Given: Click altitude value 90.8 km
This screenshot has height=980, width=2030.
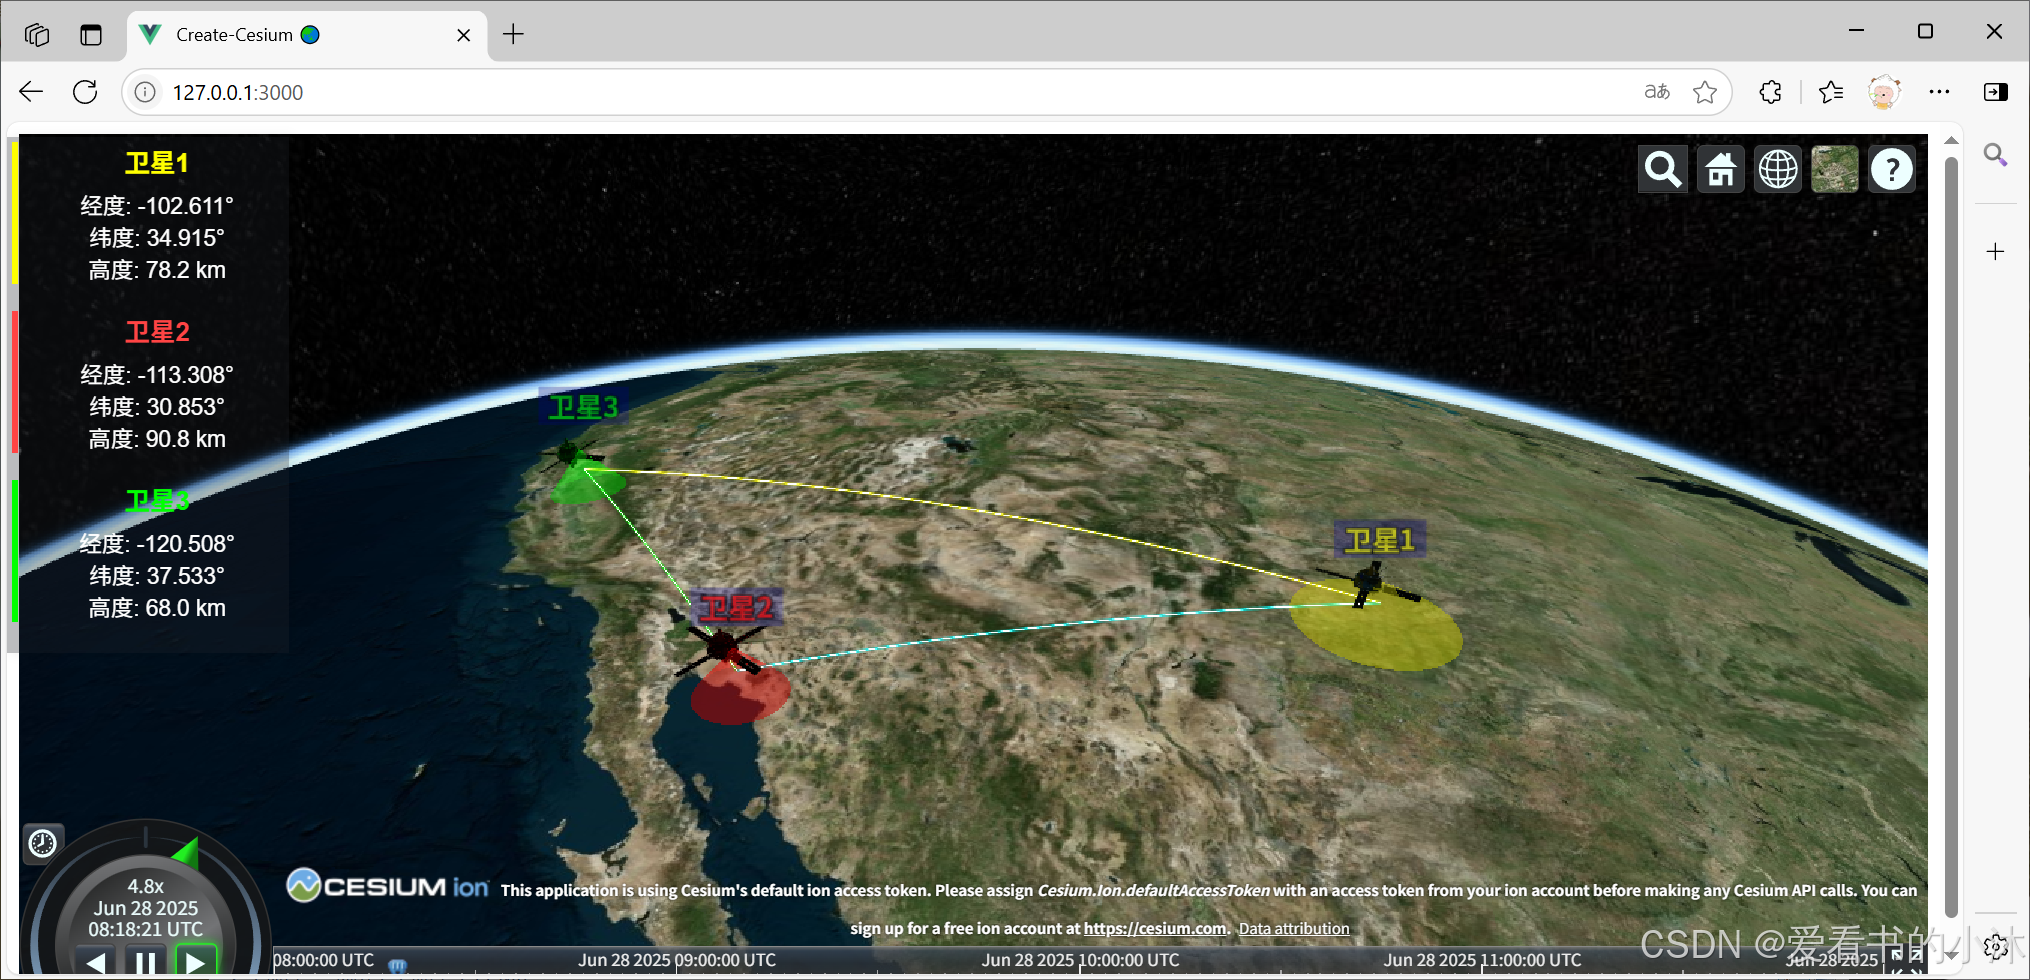Looking at the screenshot, I should (186, 439).
